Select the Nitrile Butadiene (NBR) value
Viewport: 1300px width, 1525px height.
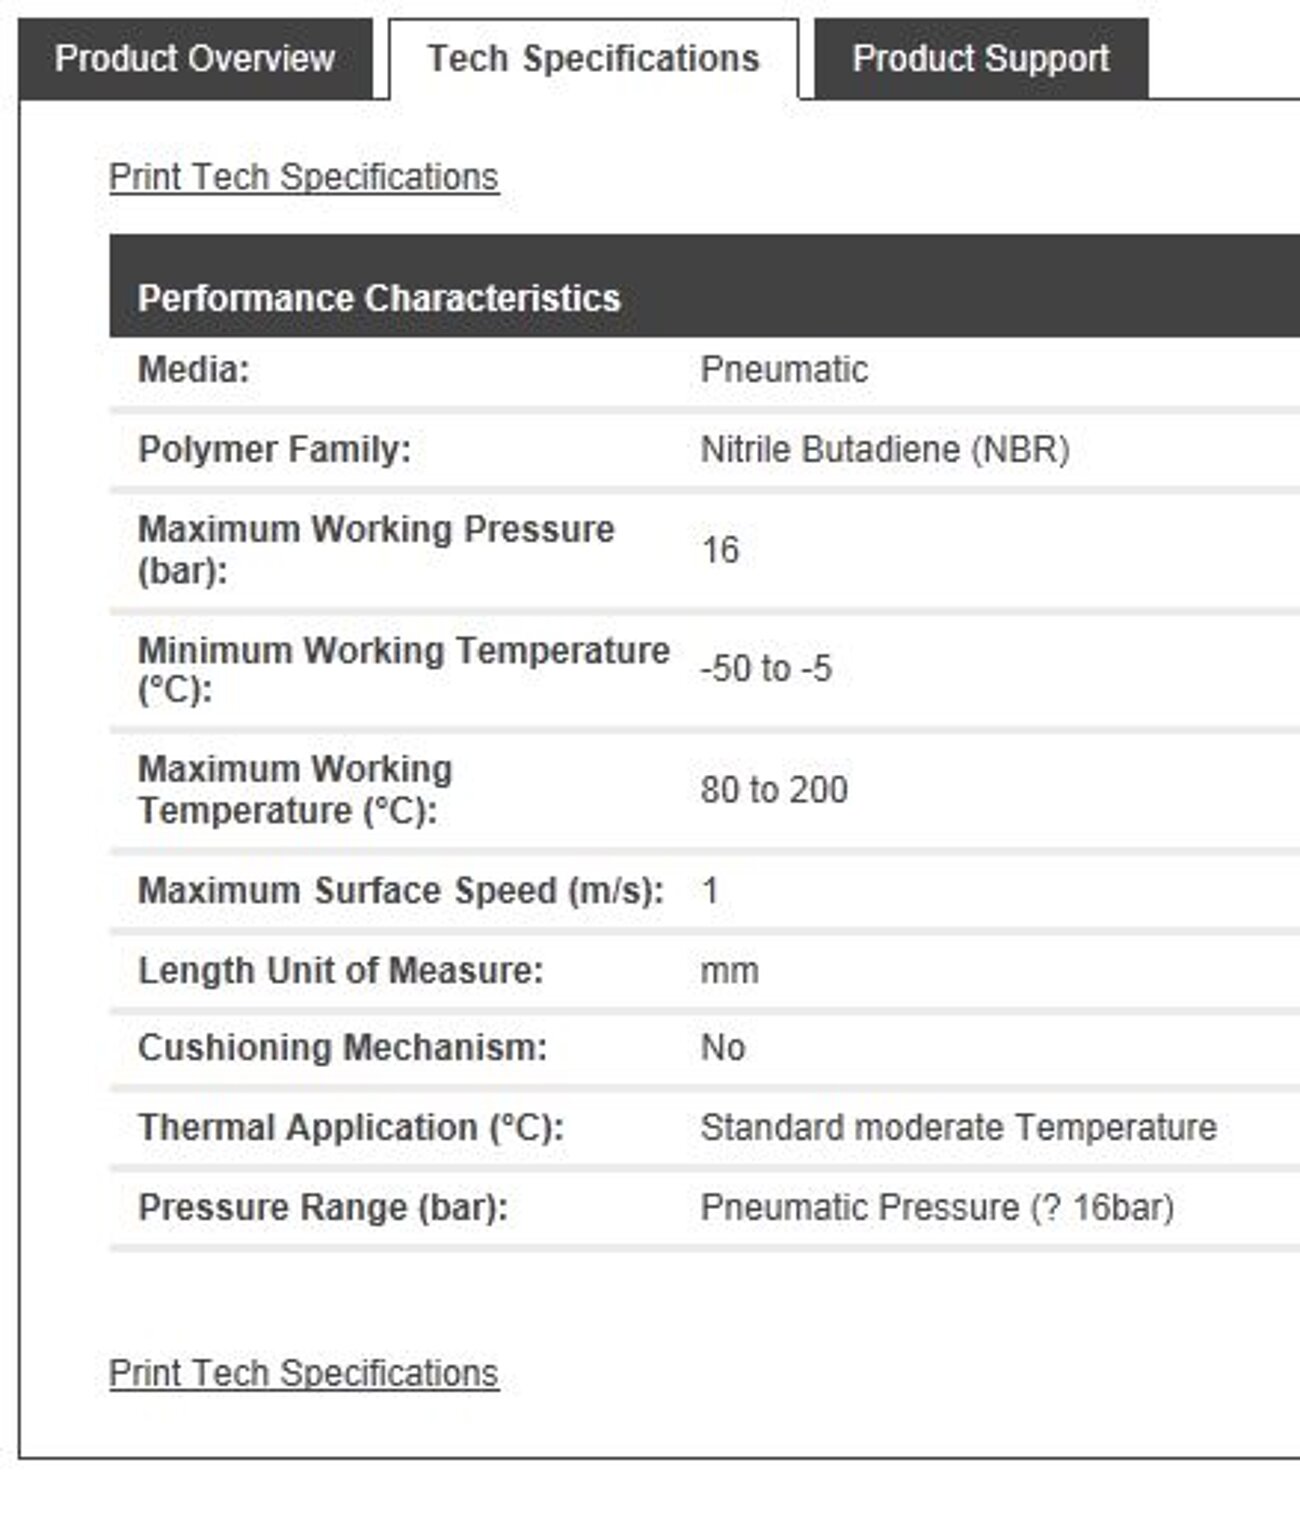(x=885, y=450)
